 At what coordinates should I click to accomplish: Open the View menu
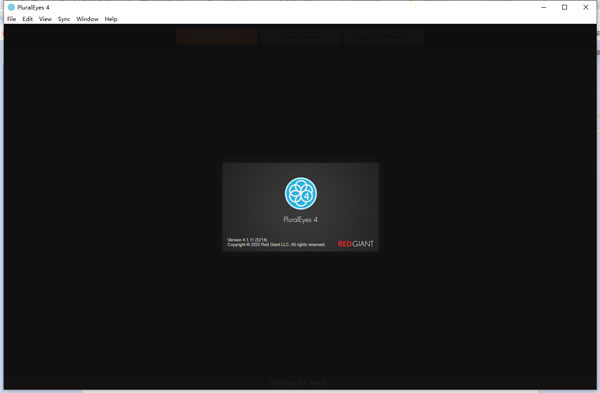pyautogui.click(x=45, y=19)
